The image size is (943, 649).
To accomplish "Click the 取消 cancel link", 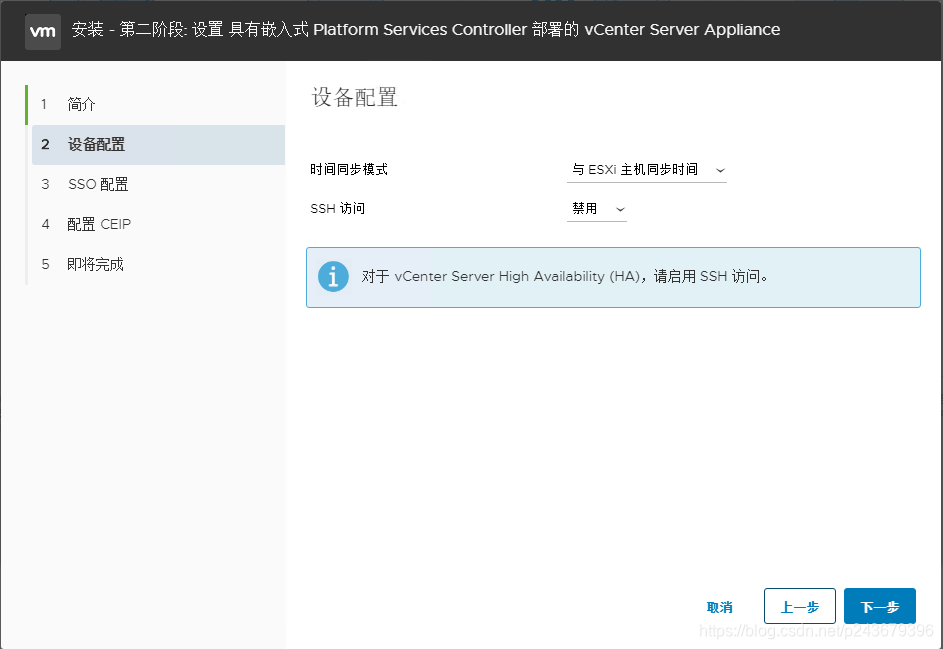I will click(719, 607).
